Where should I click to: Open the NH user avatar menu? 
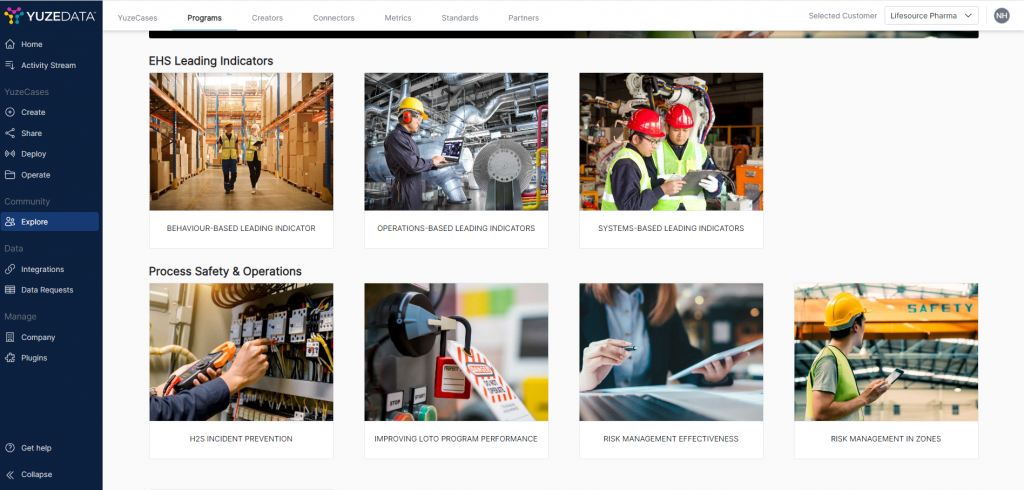1002,16
